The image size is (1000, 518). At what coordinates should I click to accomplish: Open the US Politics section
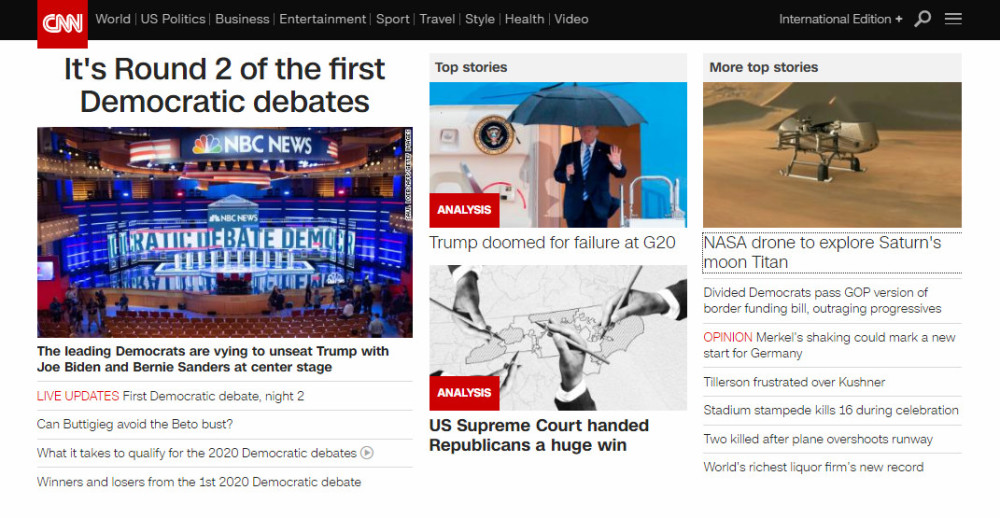(x=173, y=19)
